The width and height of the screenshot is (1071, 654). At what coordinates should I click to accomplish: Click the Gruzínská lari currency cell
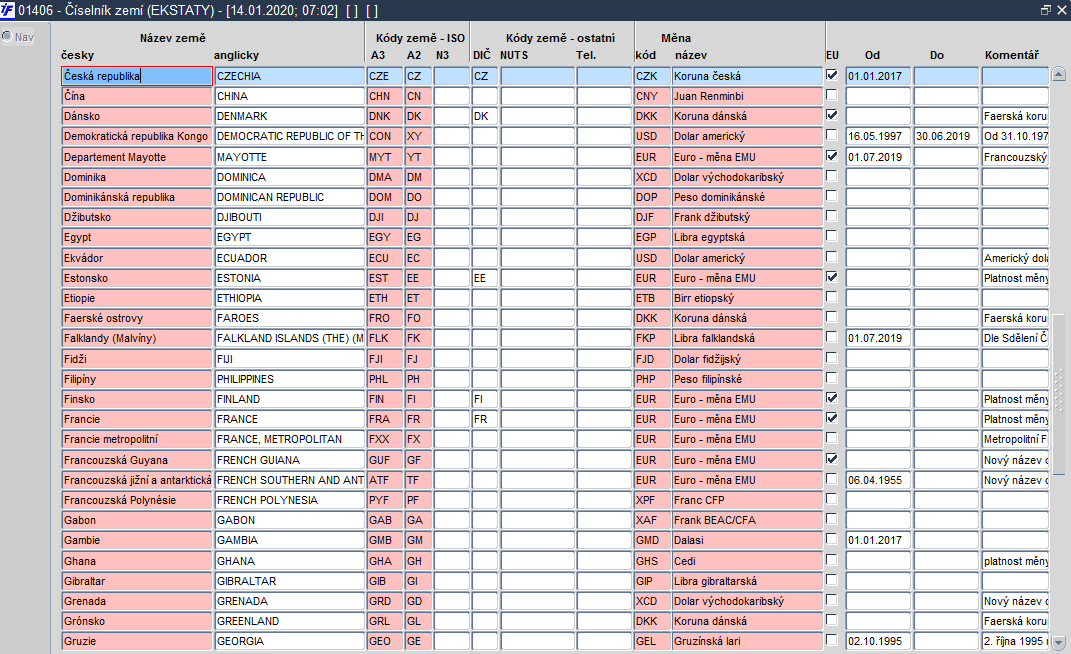point(747,642)
